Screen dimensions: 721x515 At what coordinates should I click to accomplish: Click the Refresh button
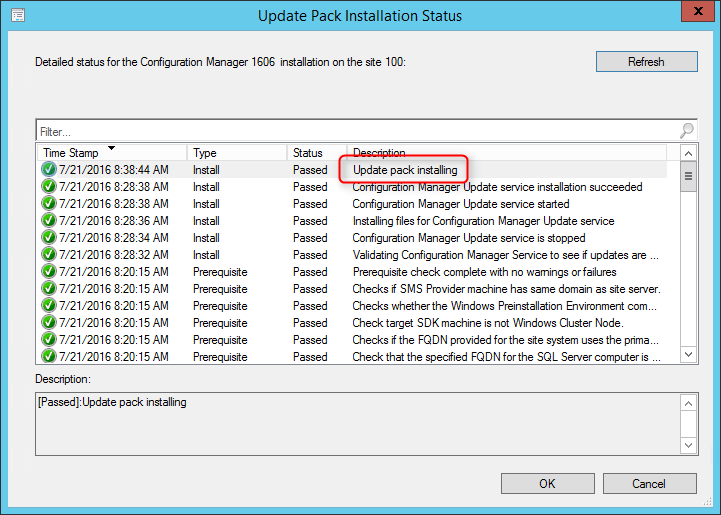(x=647, y=62)
